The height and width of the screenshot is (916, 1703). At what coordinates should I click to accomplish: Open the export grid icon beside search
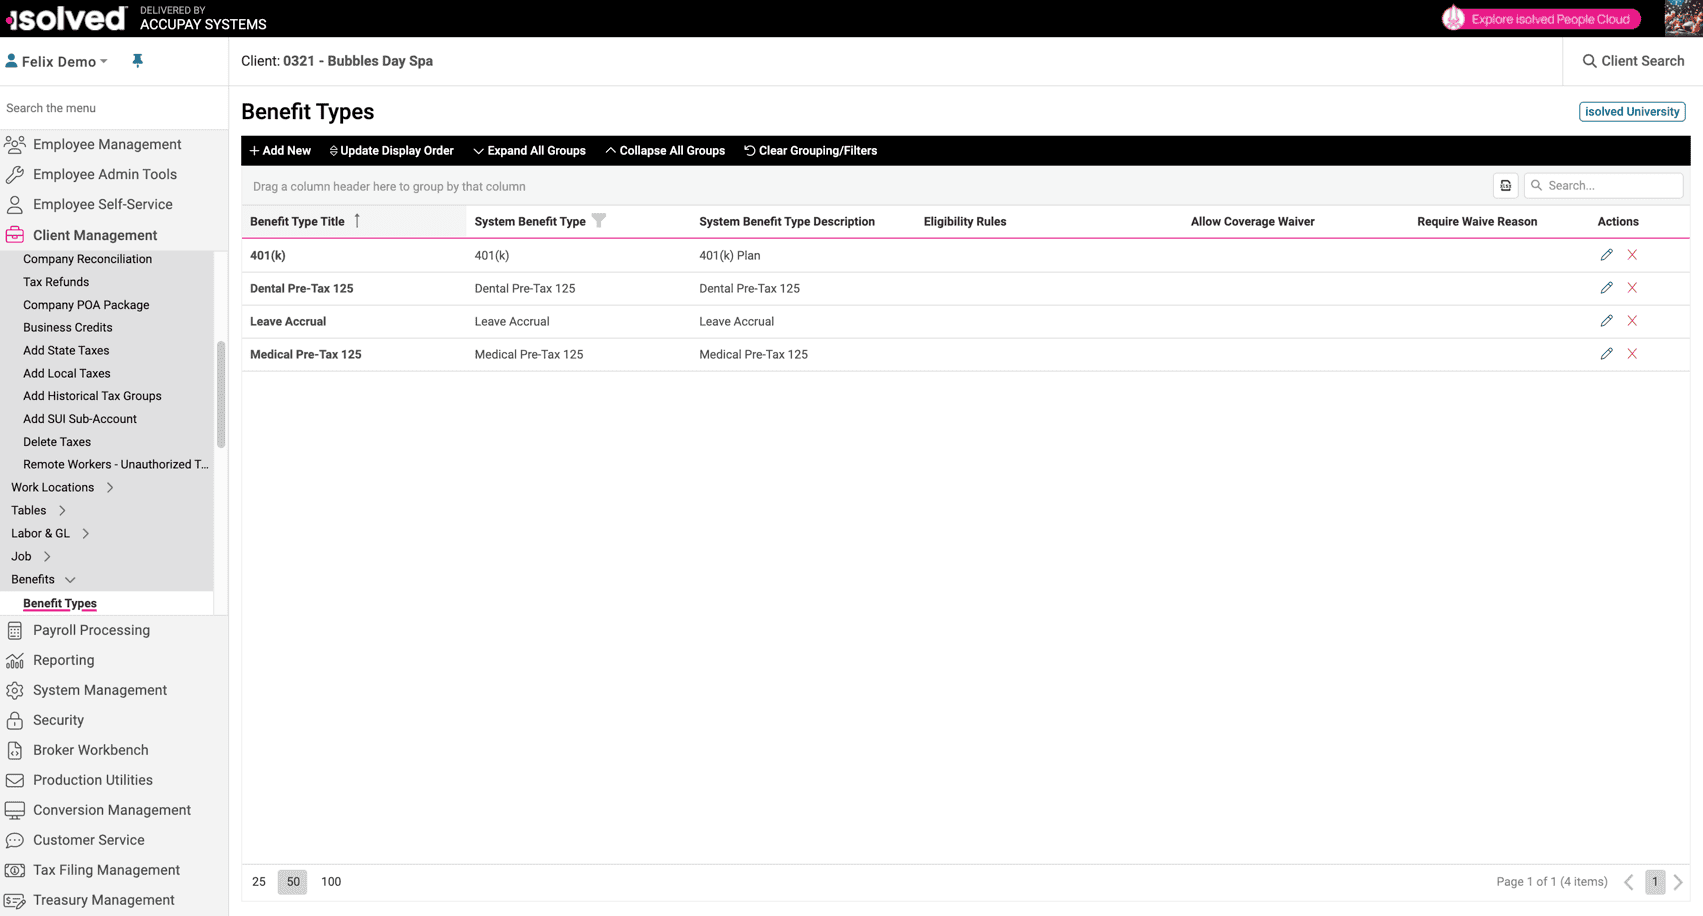coord(1505,185)
